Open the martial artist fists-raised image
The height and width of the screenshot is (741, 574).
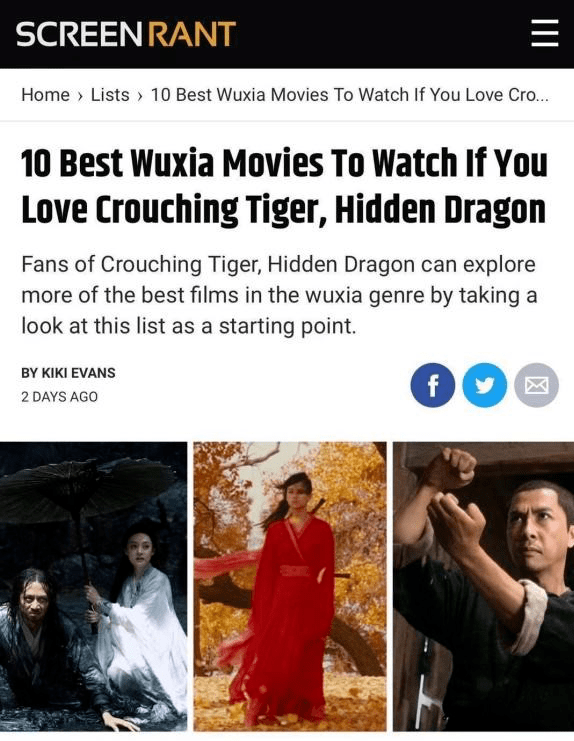(x=483, y=586)
